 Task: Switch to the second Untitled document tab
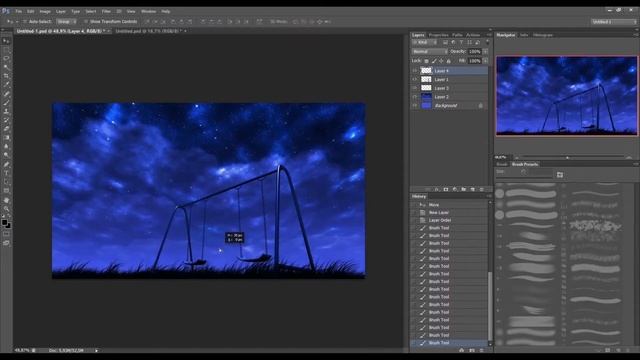point(149,31)
